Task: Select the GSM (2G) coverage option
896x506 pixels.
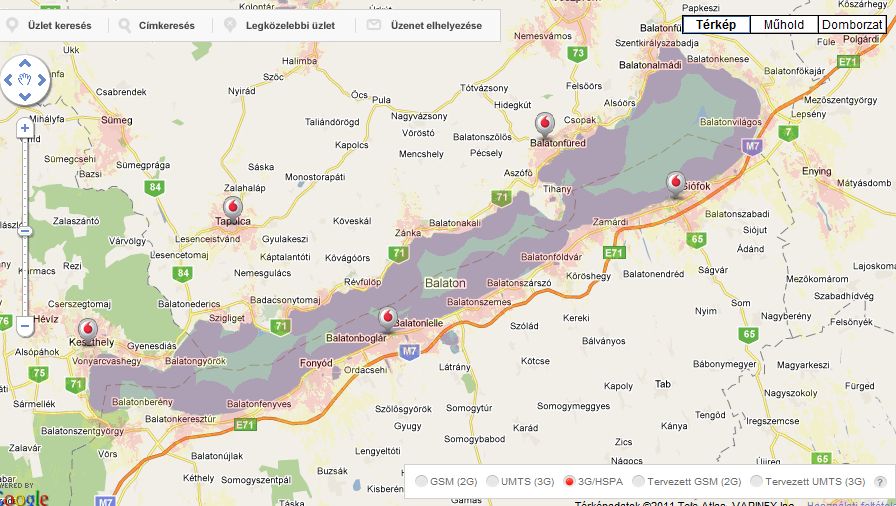Action: pyautogui.click(x=421, y=482)
